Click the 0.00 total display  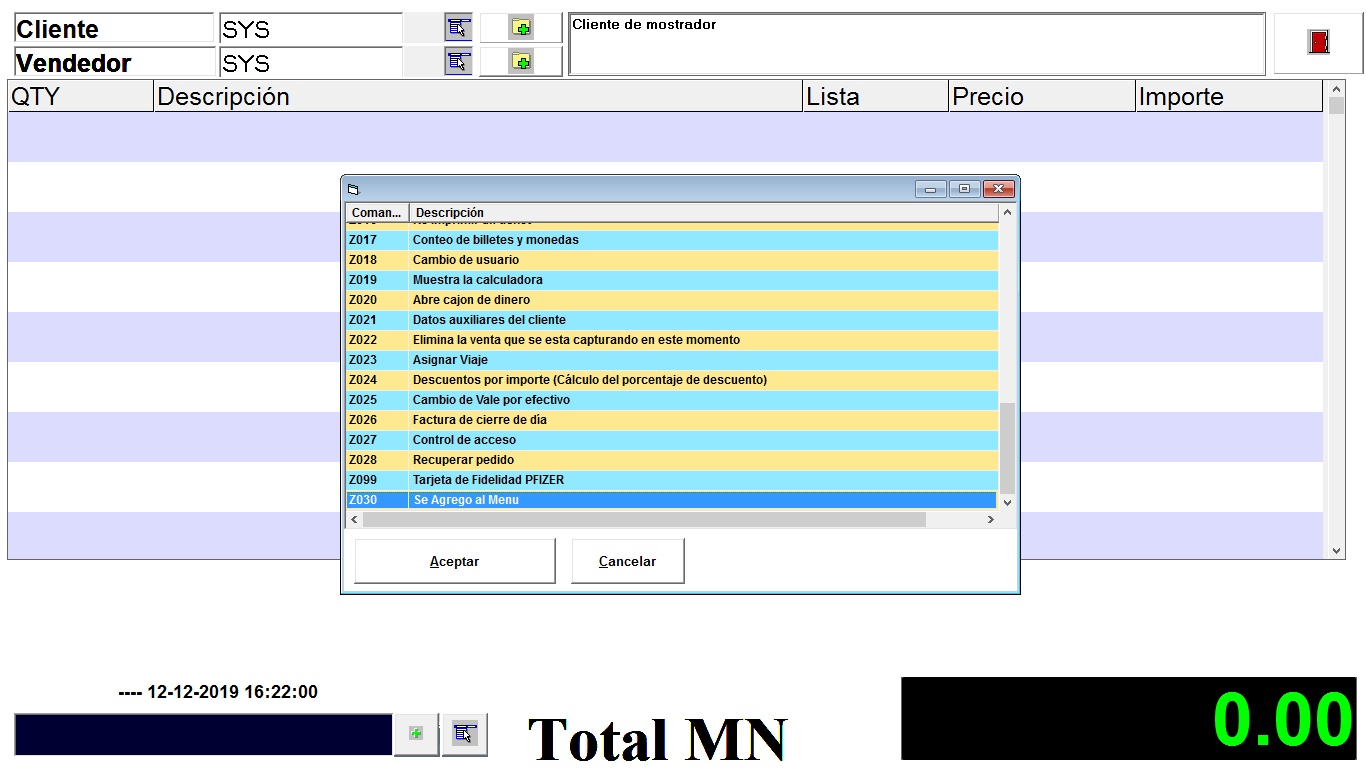click(x=1129, y=719)
